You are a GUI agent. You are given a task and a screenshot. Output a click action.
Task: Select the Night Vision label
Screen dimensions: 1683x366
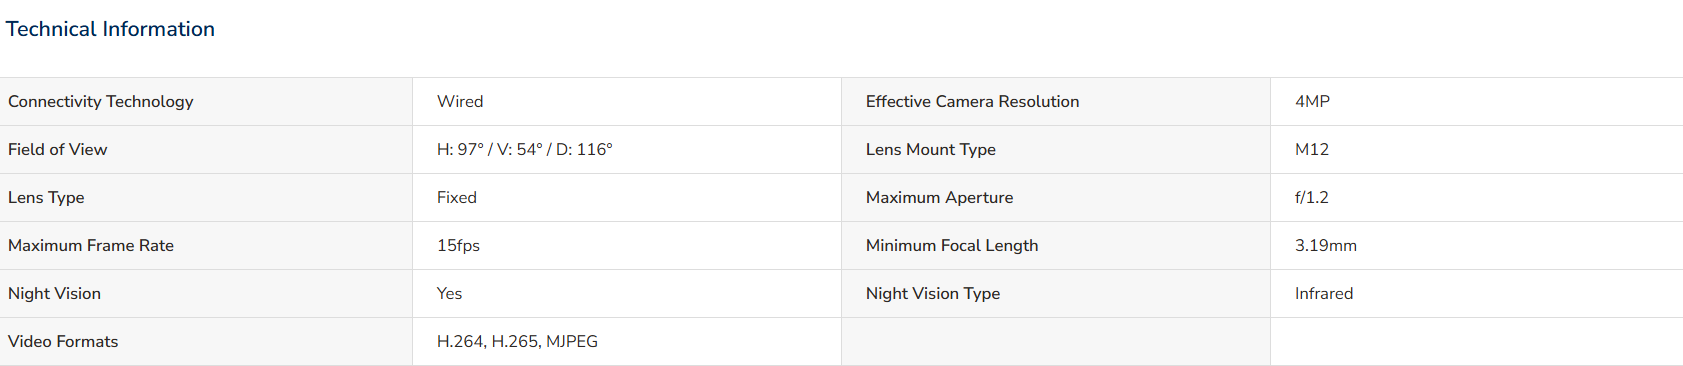pyautogui.click(x=54, y=294)
